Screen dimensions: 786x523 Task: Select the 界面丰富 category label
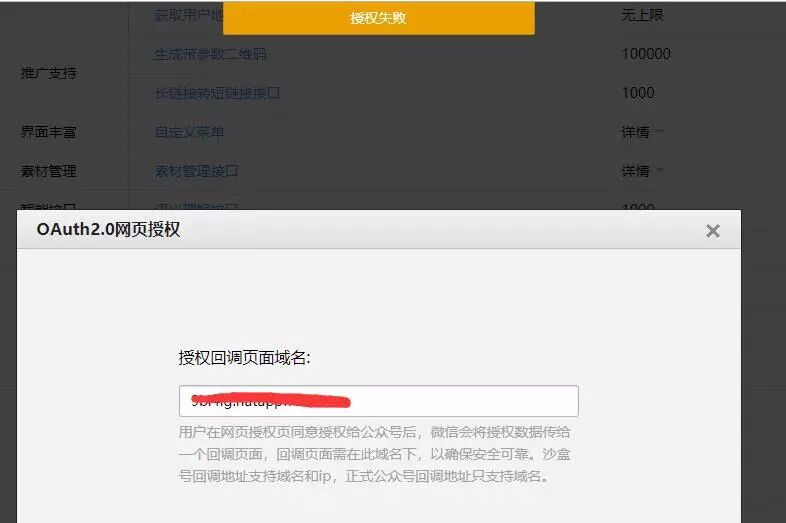49,132
